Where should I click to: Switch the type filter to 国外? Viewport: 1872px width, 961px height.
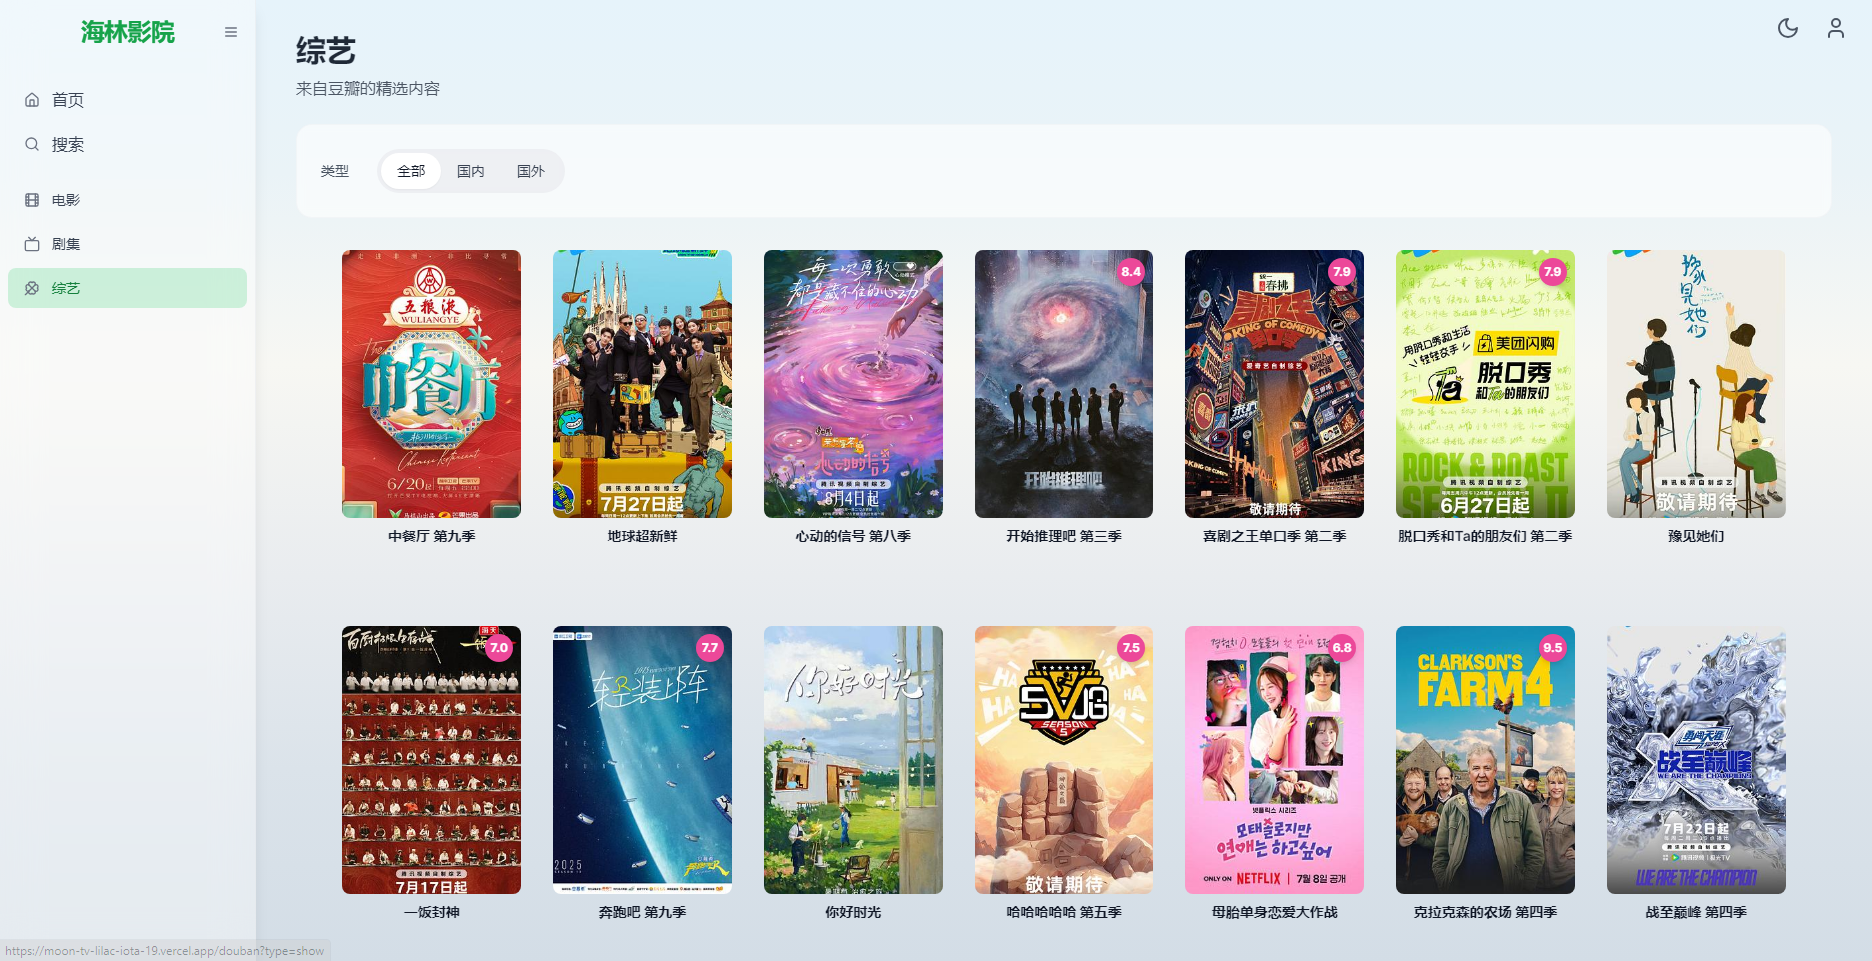coord(530,171)
